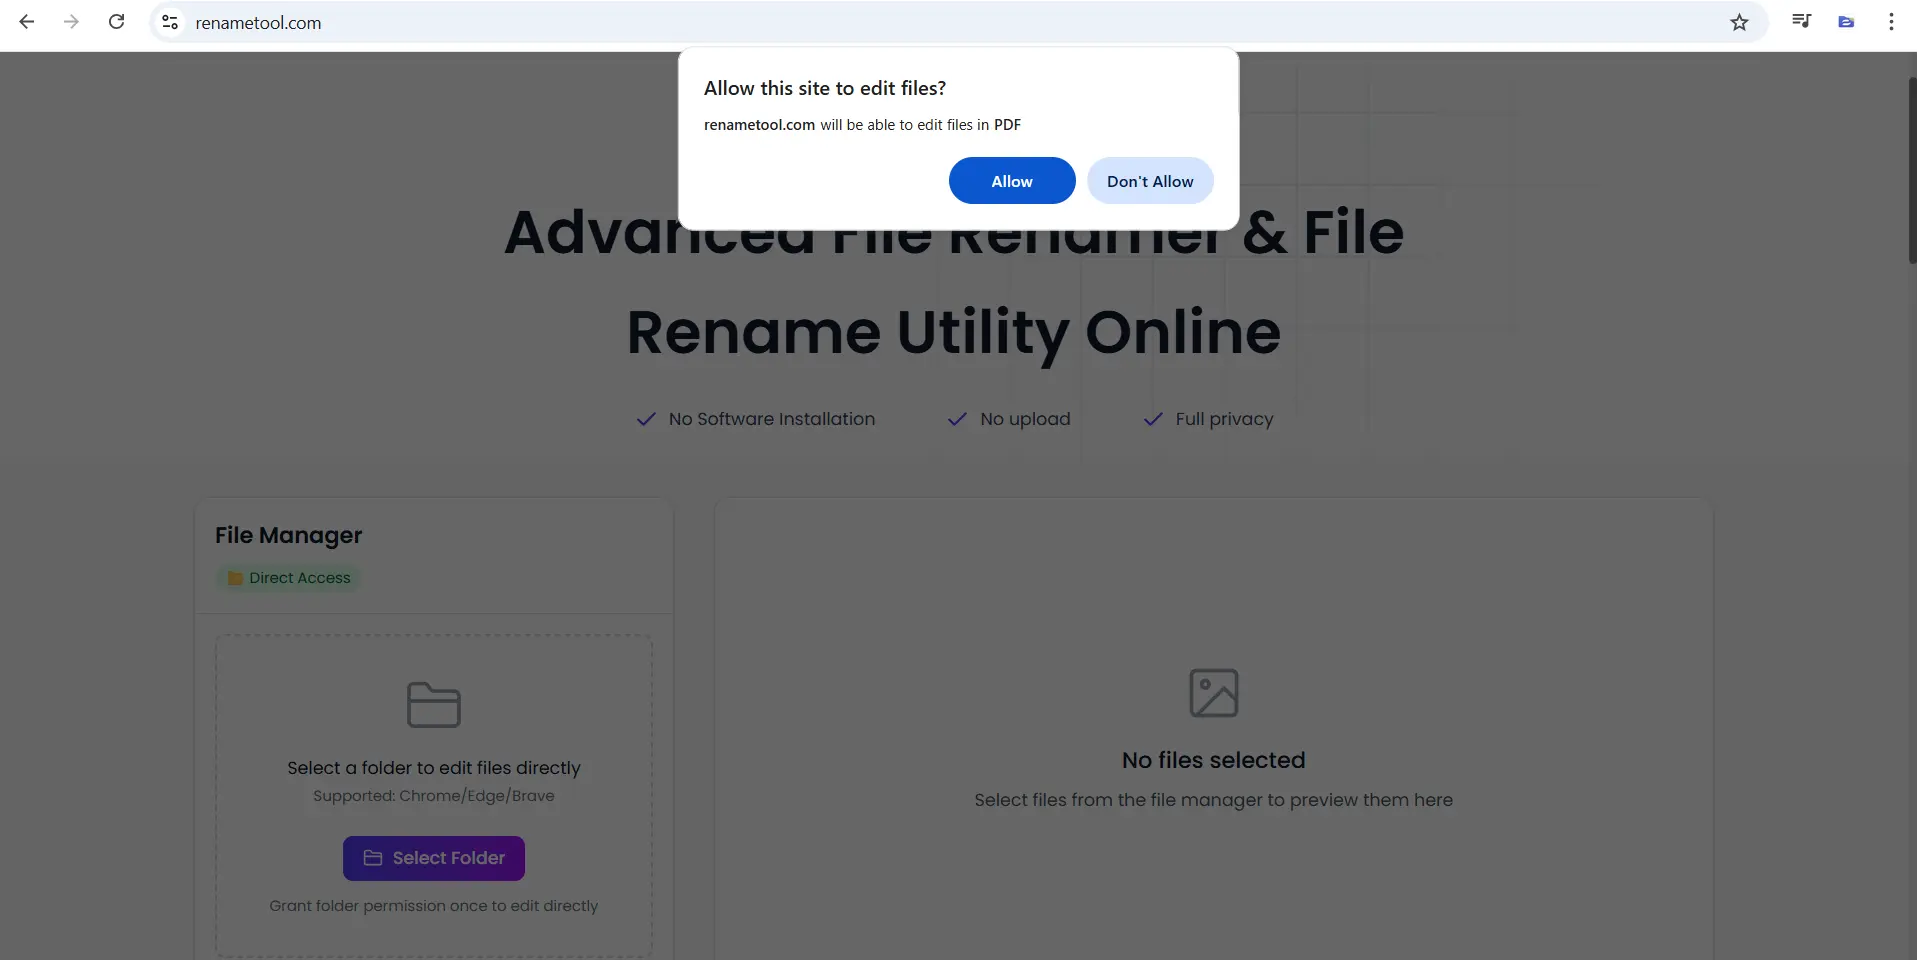Choose Don't Allow in permission dialog
This screenshot has height=960, width=1917.
click(x=1150, y=181)
